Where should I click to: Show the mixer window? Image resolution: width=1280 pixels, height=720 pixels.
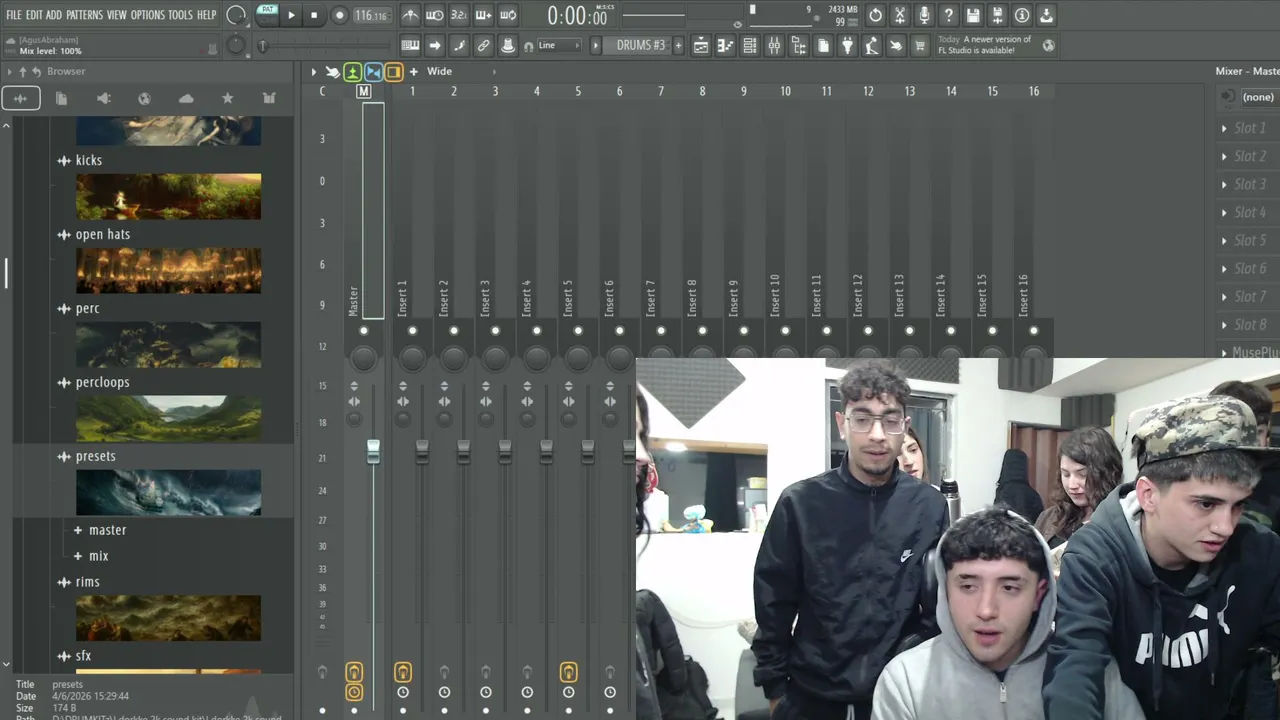coord(774,45)
